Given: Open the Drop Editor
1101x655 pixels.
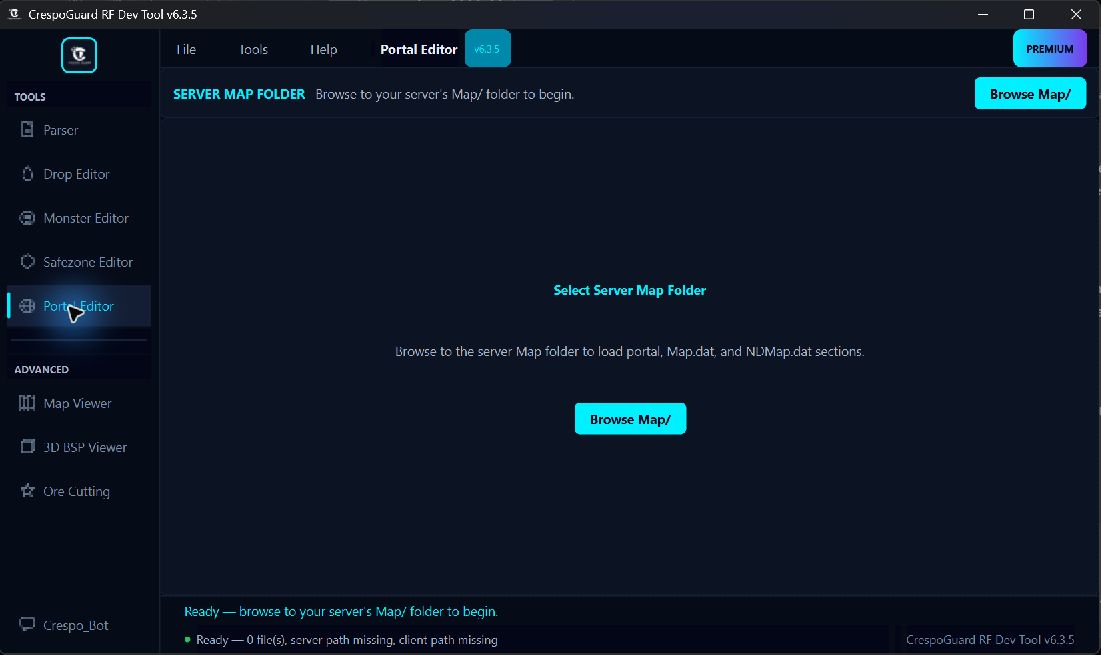Looking at the screenshot, I should [79, 174].
